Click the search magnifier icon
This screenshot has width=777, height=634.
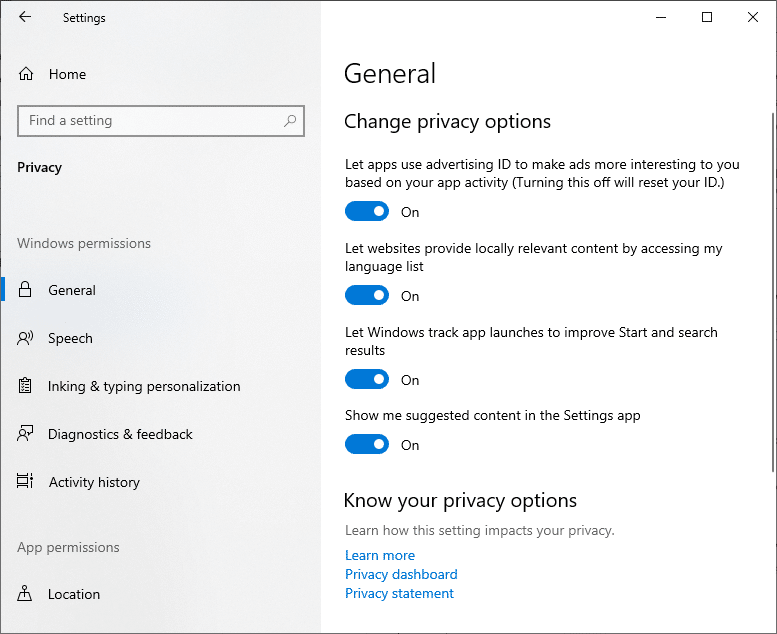tap(290, 121)
